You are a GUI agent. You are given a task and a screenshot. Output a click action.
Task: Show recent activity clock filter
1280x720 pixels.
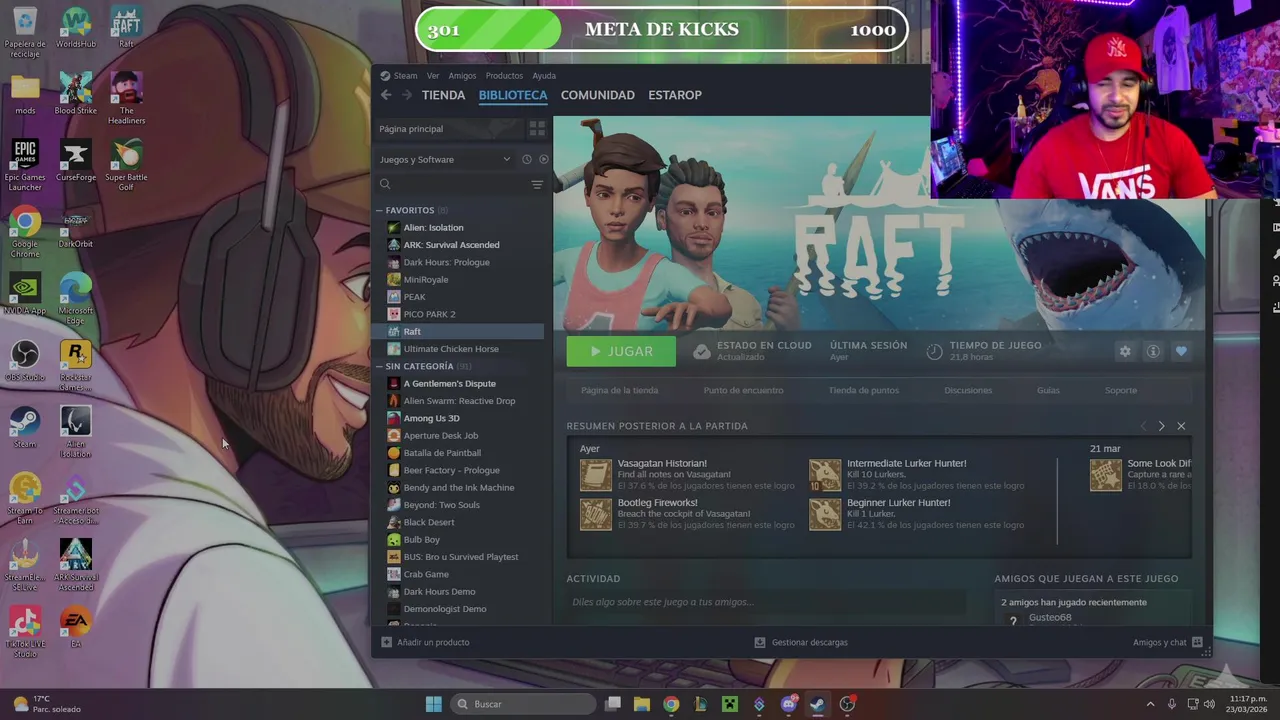(526, 159)
